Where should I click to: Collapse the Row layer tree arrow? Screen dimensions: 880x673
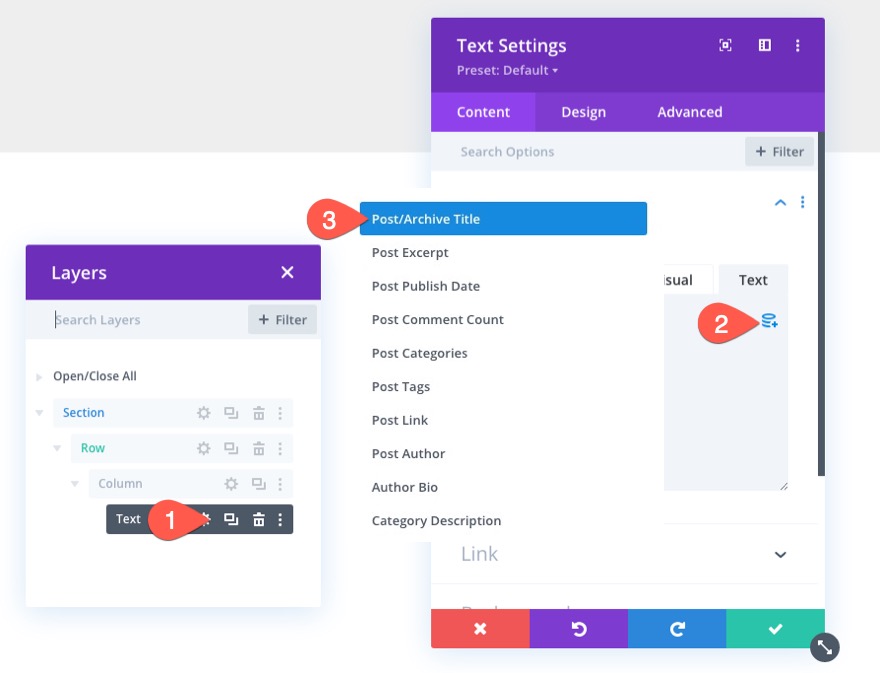click(57, 448)
